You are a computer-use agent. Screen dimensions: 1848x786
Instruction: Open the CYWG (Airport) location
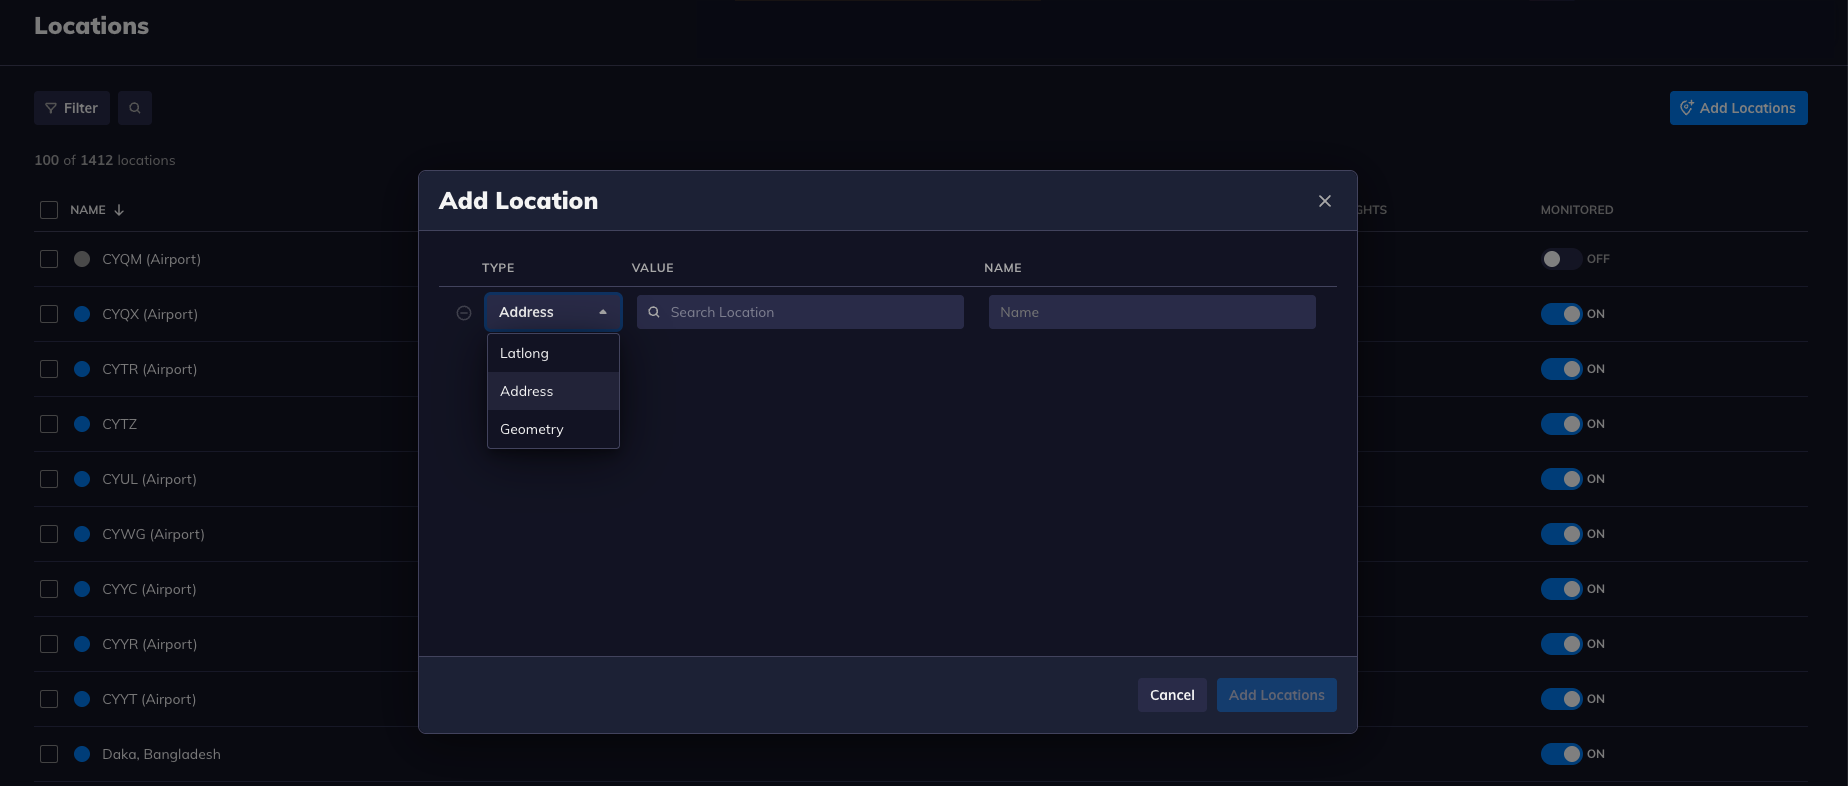153,534
